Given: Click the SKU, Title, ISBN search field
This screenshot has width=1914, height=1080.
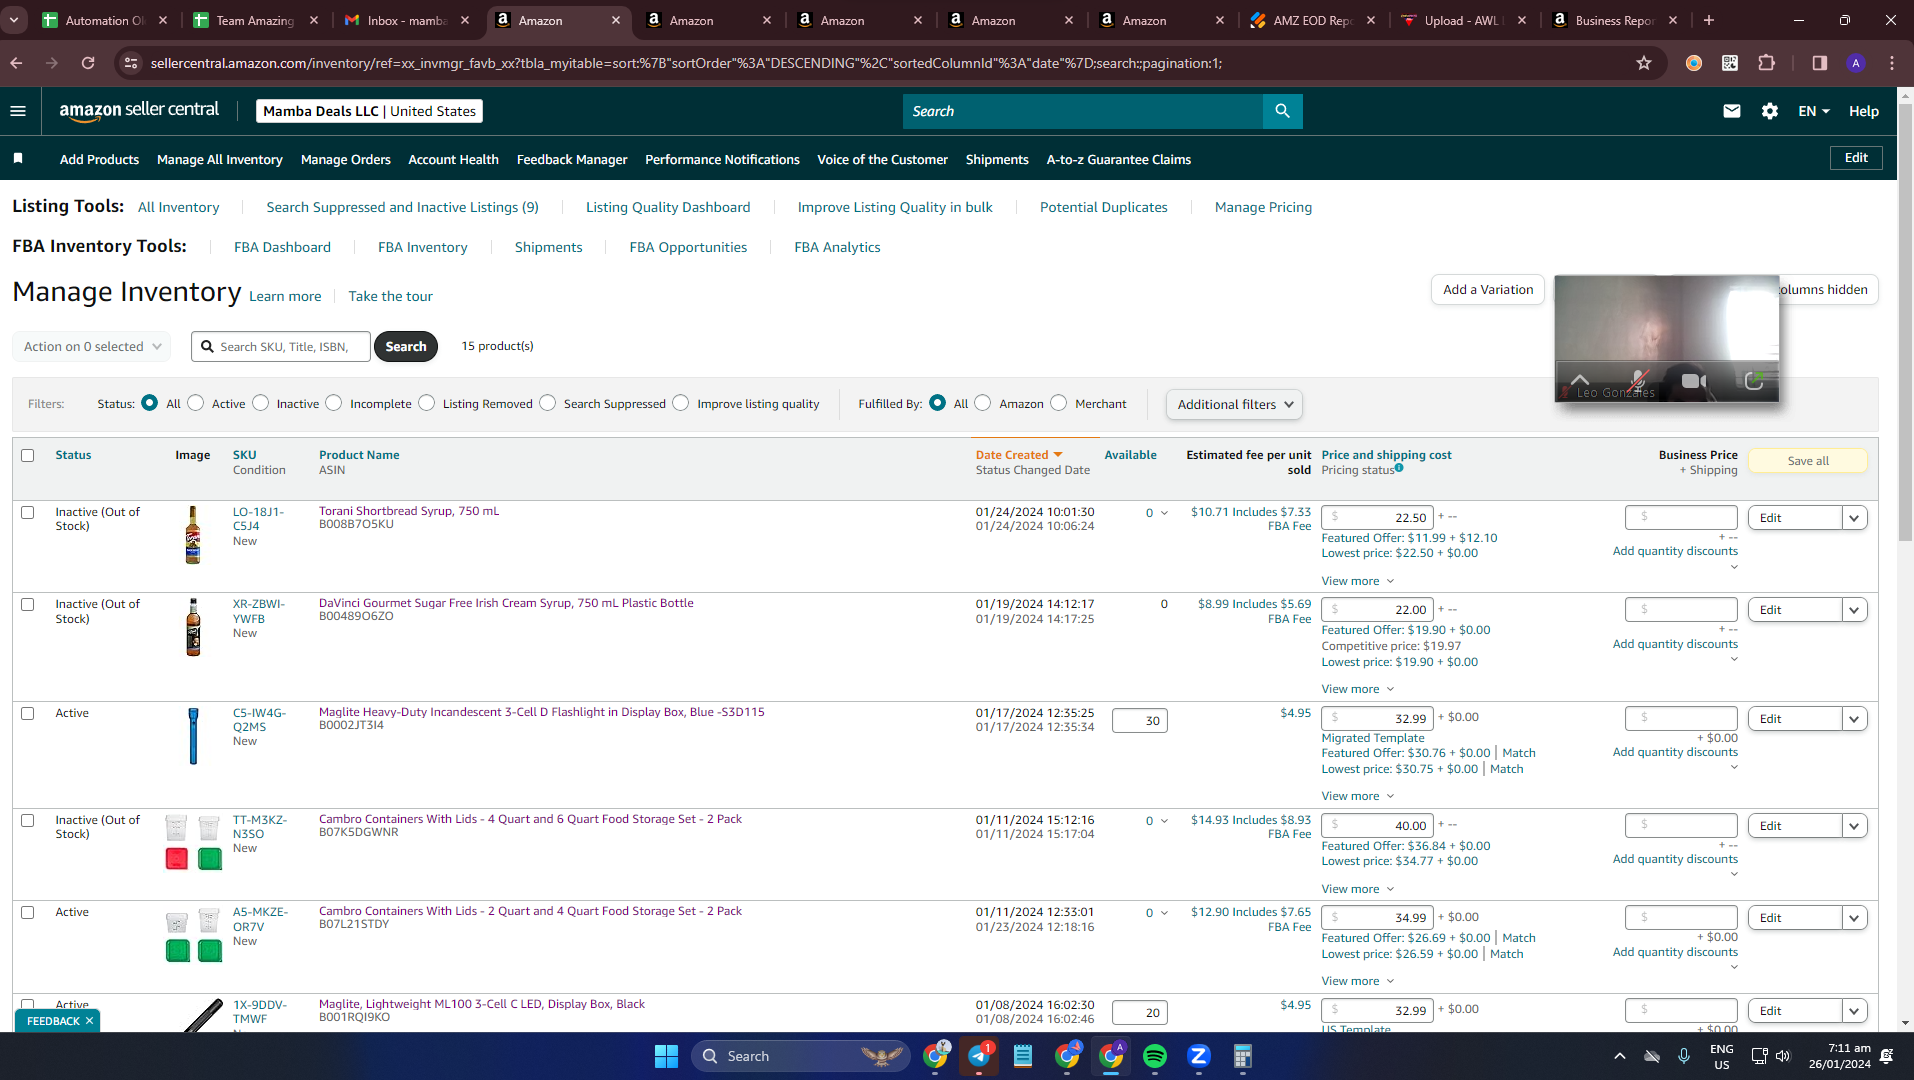Looking at the screenshot, I should pyautogui.click(x=281, y=347).
